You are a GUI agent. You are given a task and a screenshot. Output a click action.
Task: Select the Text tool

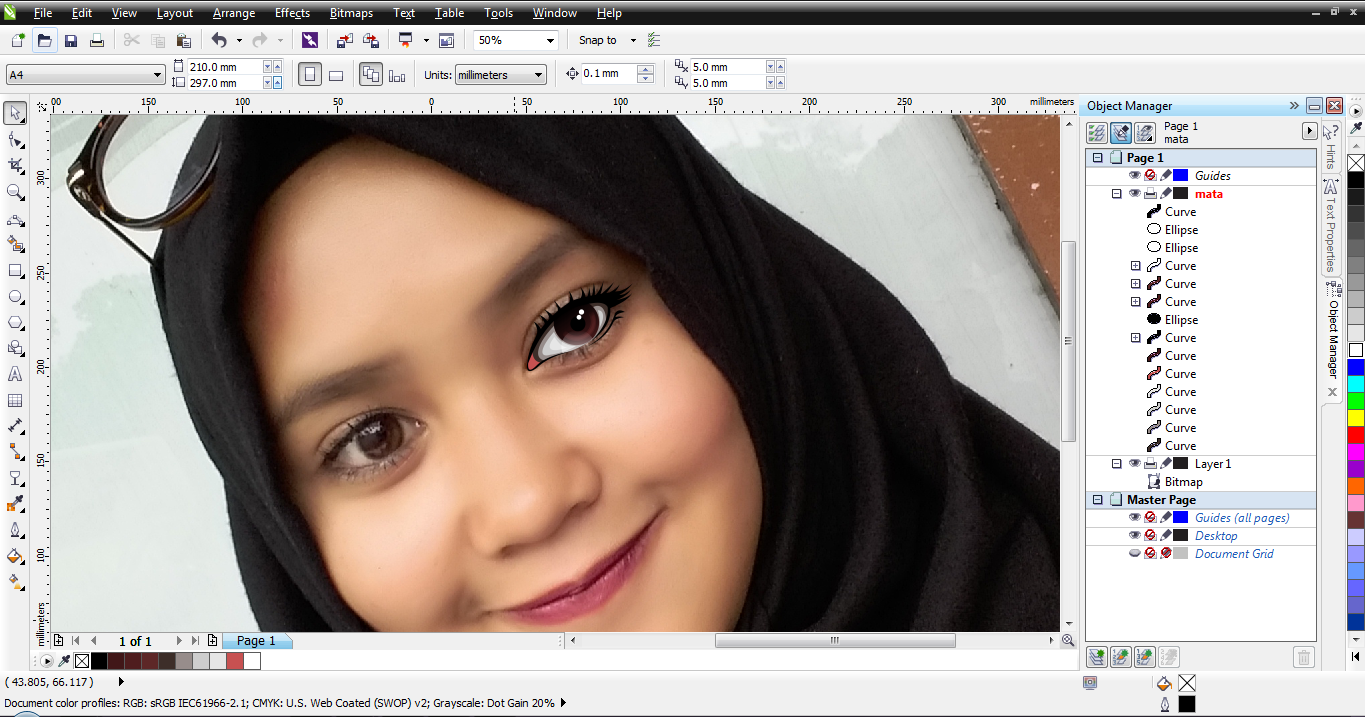15,373
